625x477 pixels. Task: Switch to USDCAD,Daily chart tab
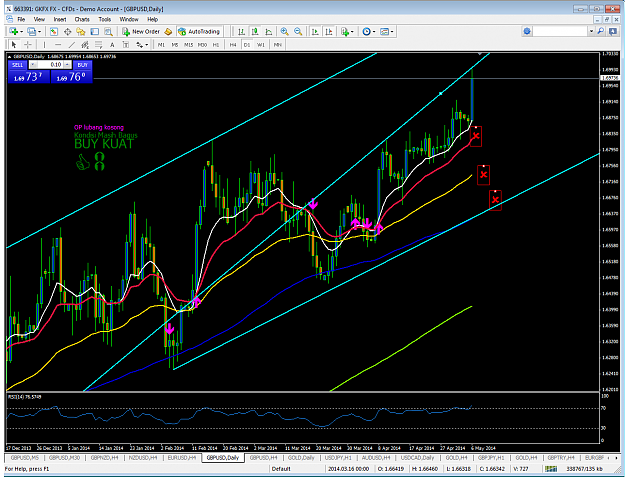click(x=417, y=458)
